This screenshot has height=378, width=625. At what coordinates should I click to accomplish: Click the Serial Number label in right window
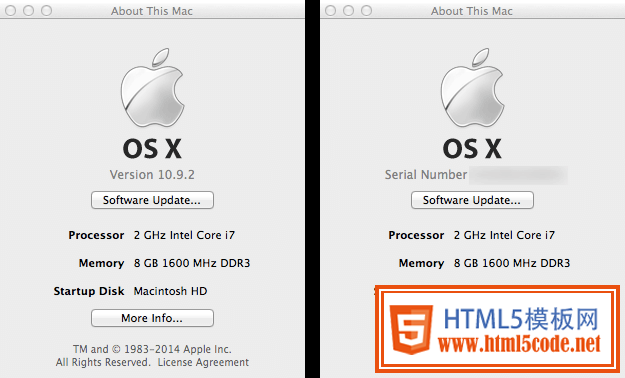pos(426,175)
